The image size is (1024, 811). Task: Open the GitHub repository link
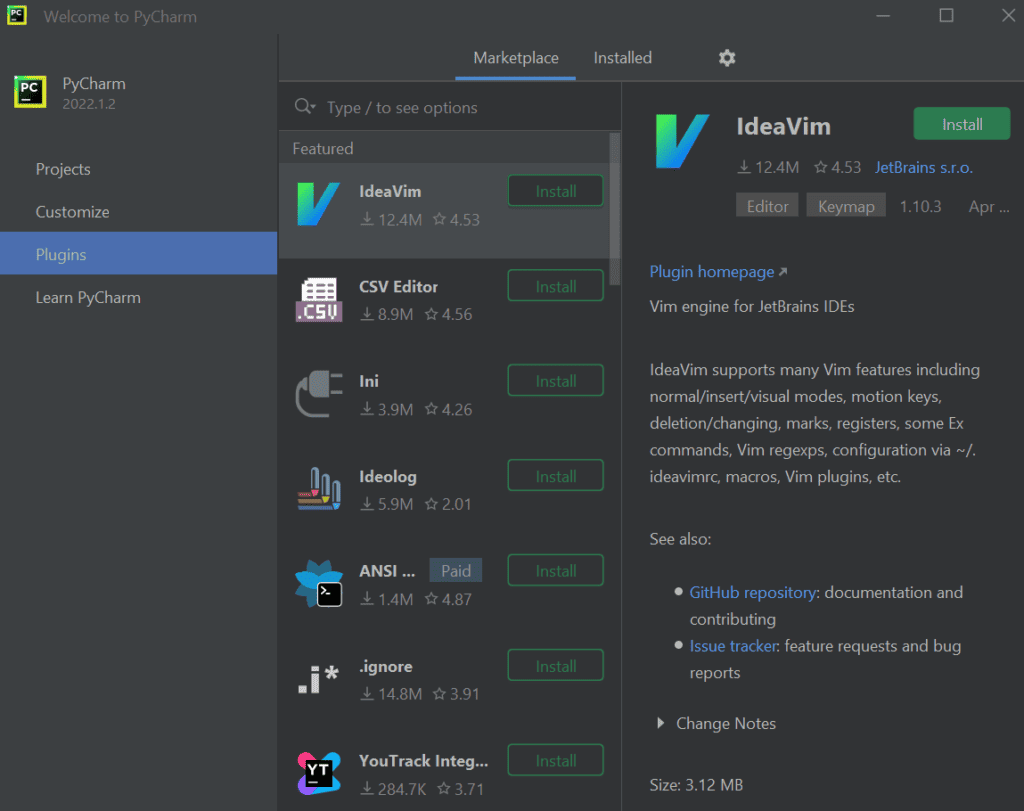[x=752, y=592]
